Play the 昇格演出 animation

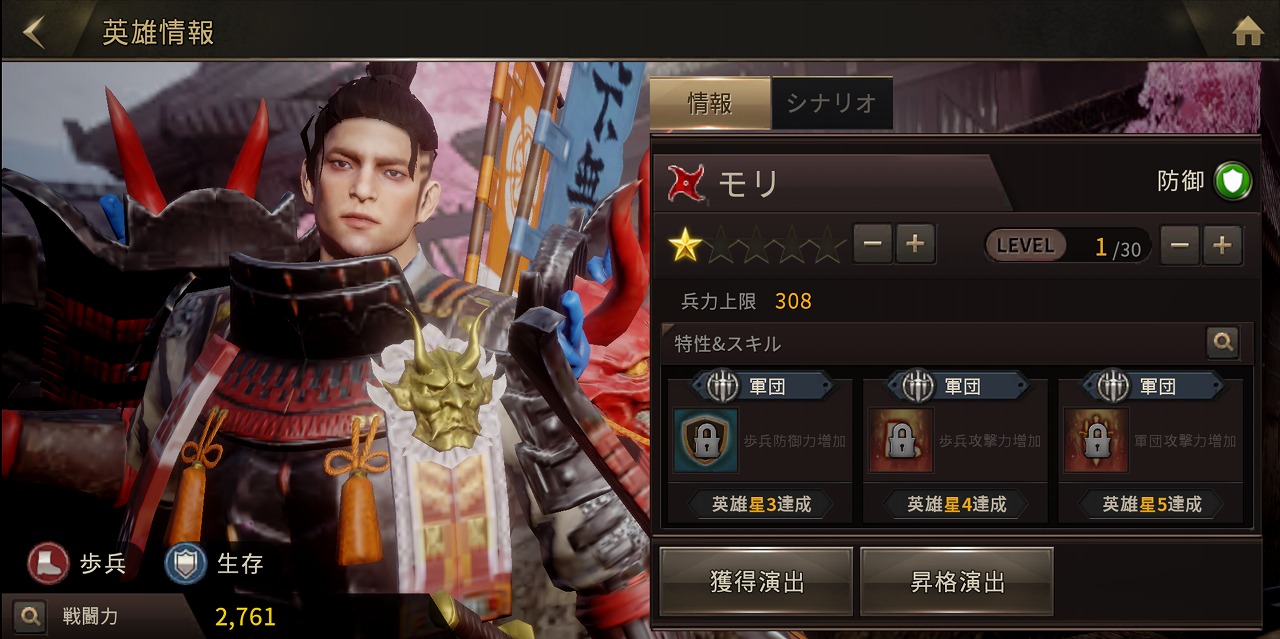coord(957,581)
